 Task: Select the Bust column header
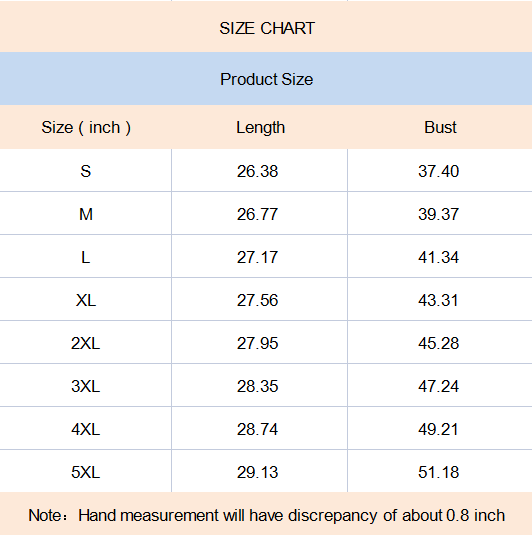440,128
